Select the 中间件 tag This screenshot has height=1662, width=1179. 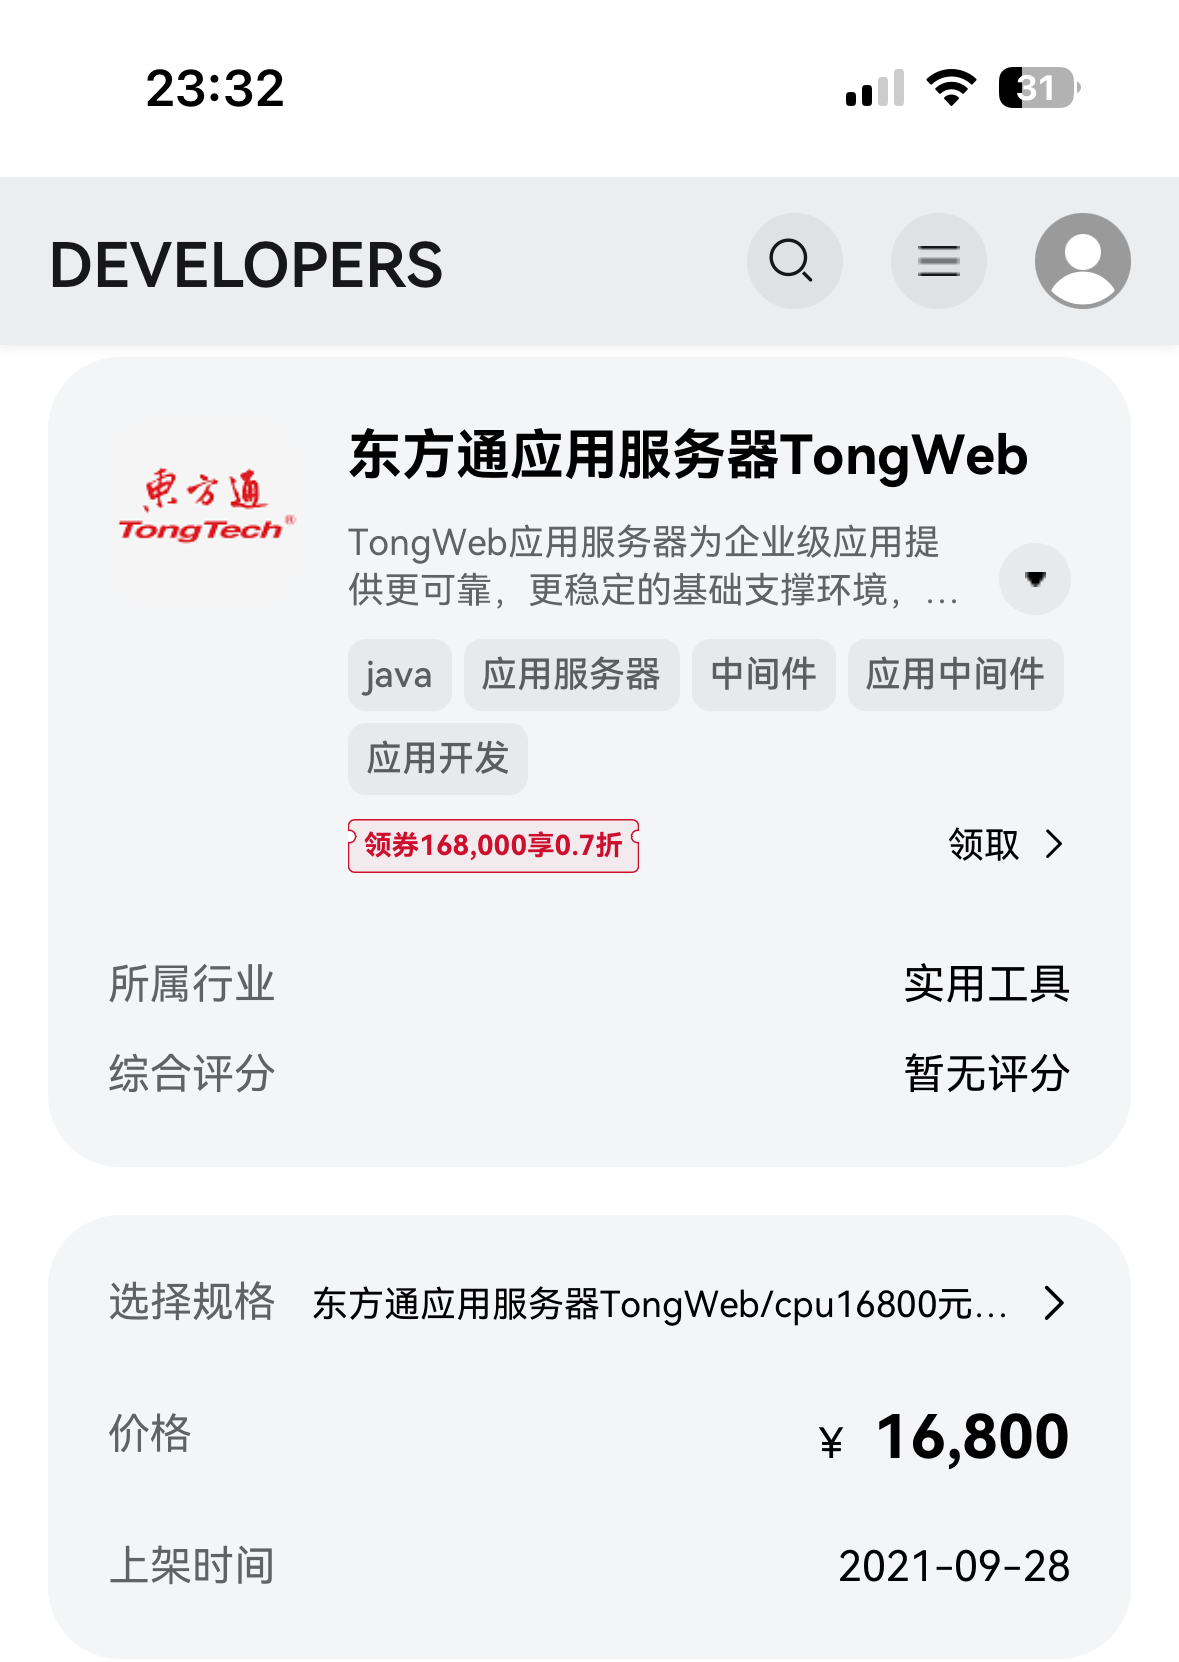pos(763,675)
